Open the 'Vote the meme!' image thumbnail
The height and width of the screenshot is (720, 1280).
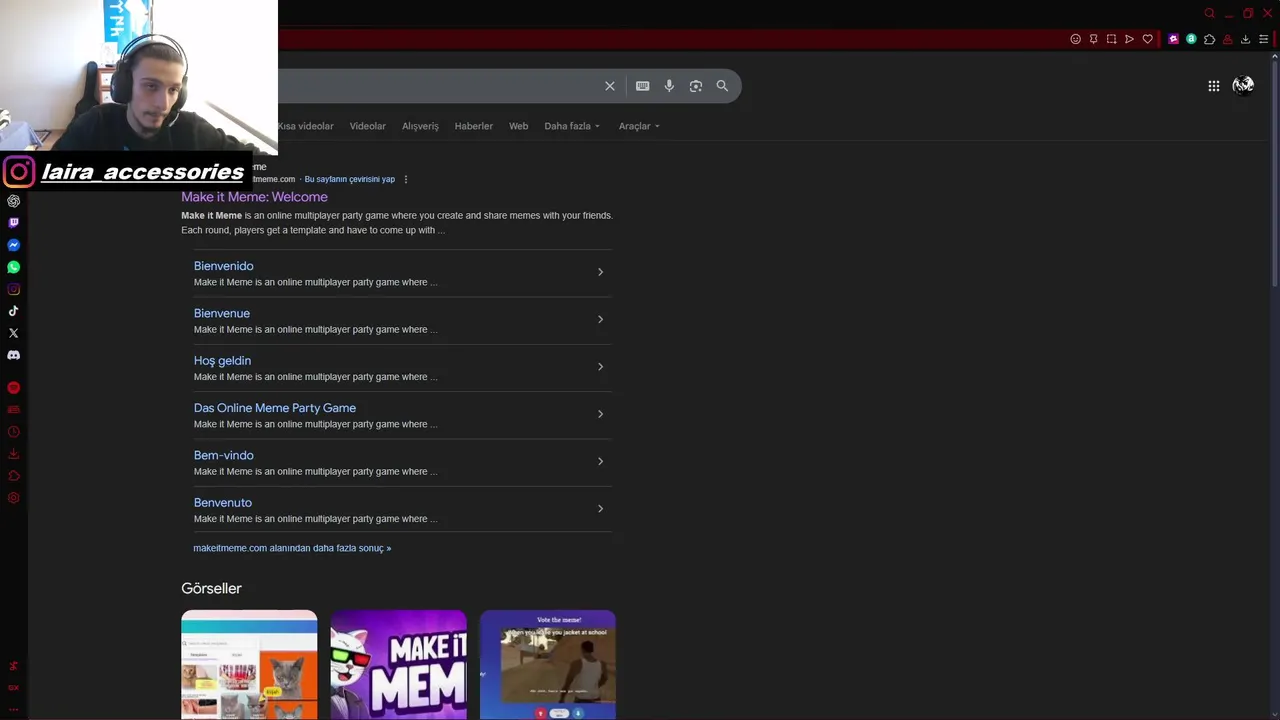(548, 664)
